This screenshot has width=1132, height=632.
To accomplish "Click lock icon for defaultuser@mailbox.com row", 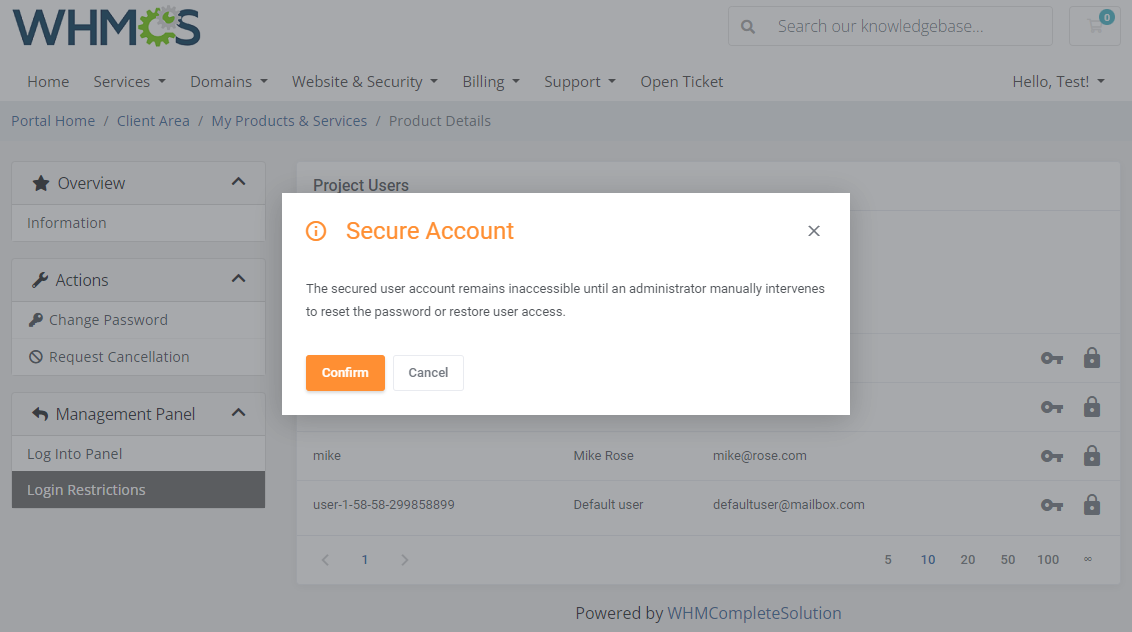I will (1092, 505).
